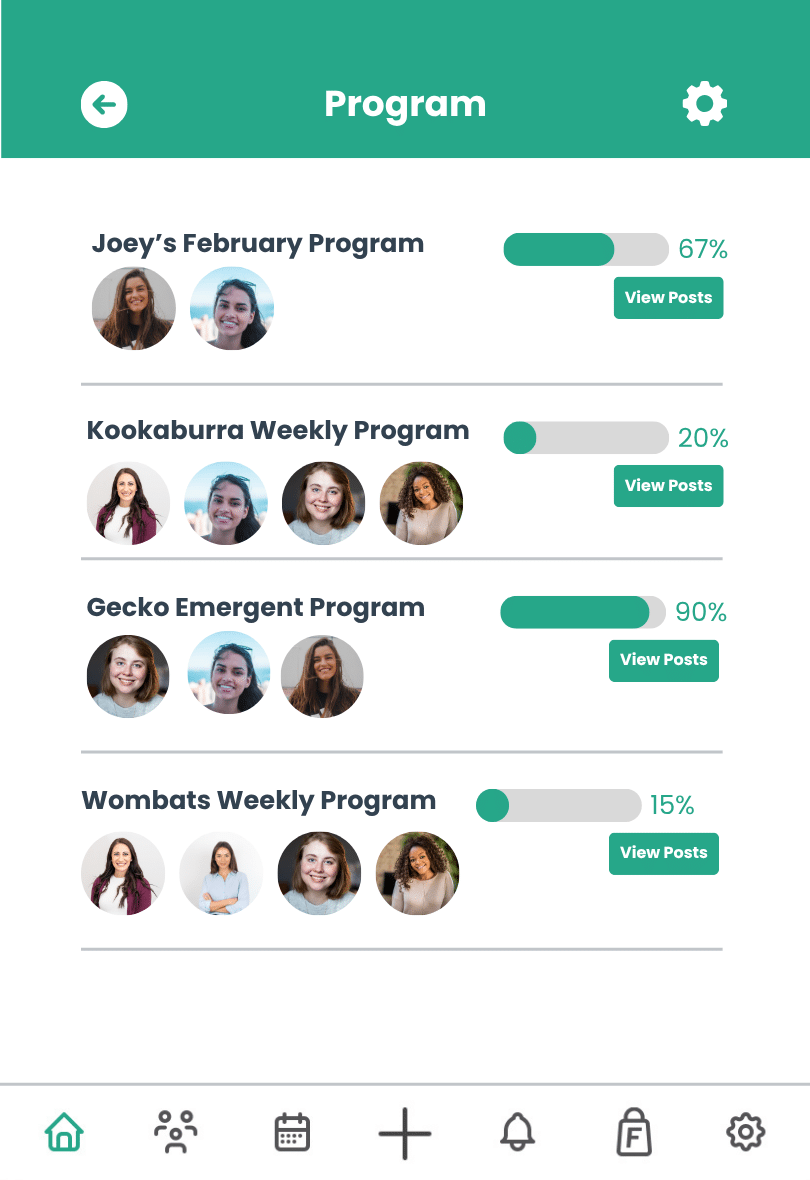Open the shopping bag F icon
The height and width of the screenshot is (1180, 810).
tap(634, 1134)
